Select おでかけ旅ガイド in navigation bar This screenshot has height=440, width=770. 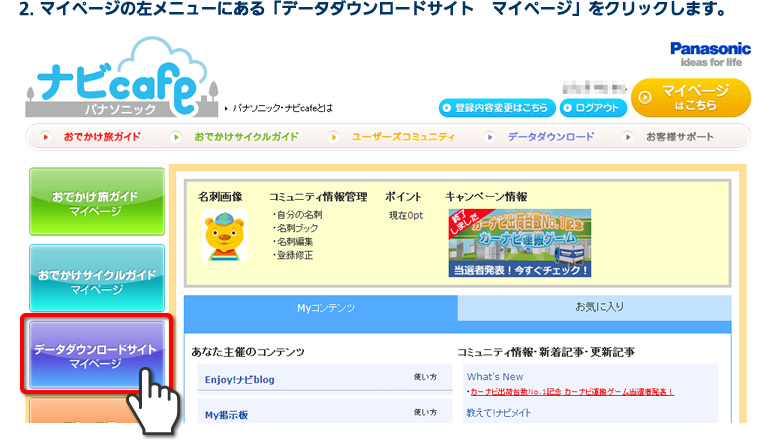click(102, 137)
